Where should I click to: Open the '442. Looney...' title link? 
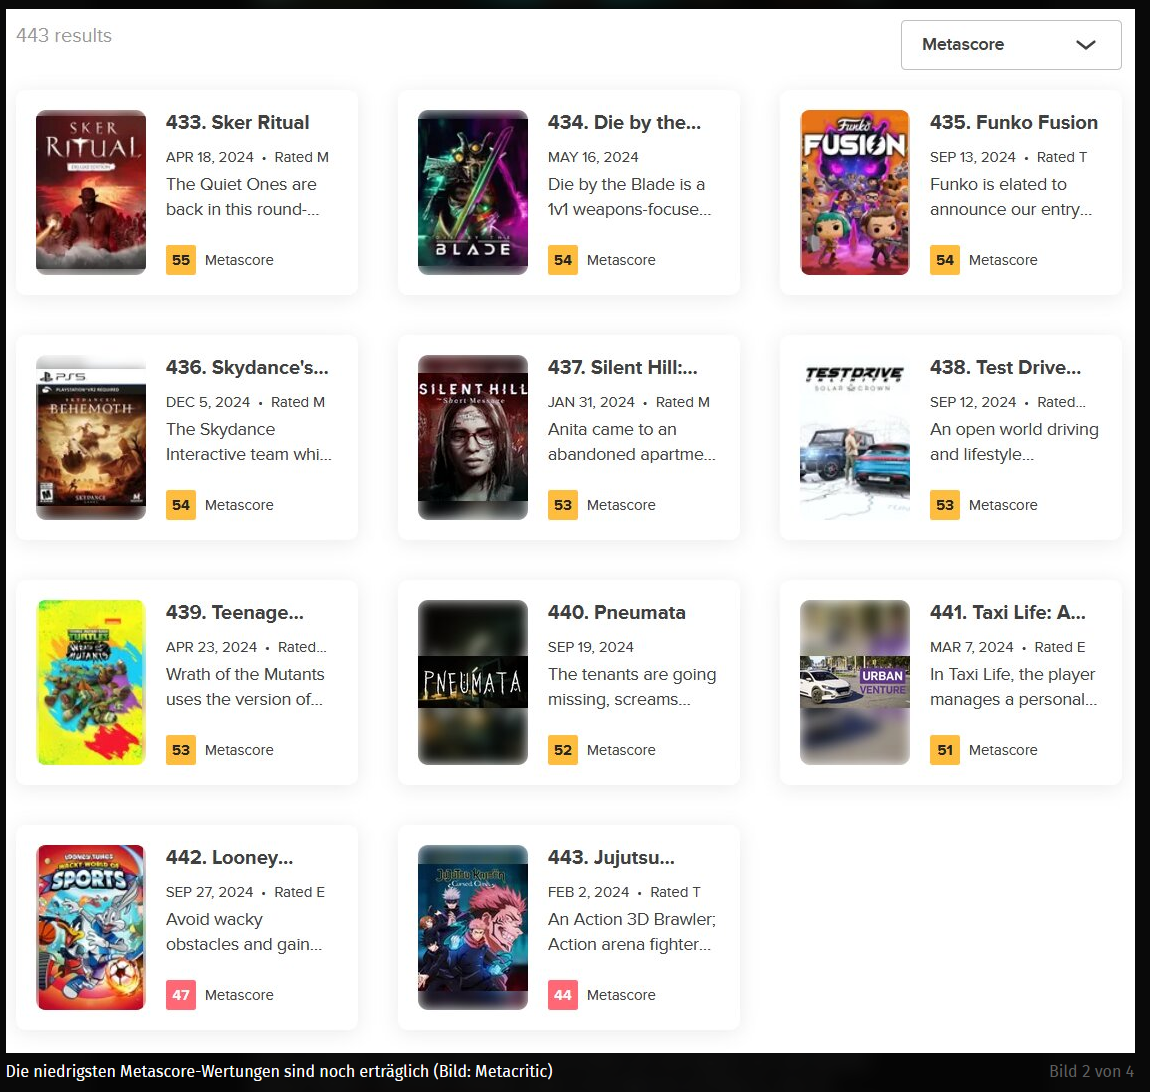[x=230, y=857]
